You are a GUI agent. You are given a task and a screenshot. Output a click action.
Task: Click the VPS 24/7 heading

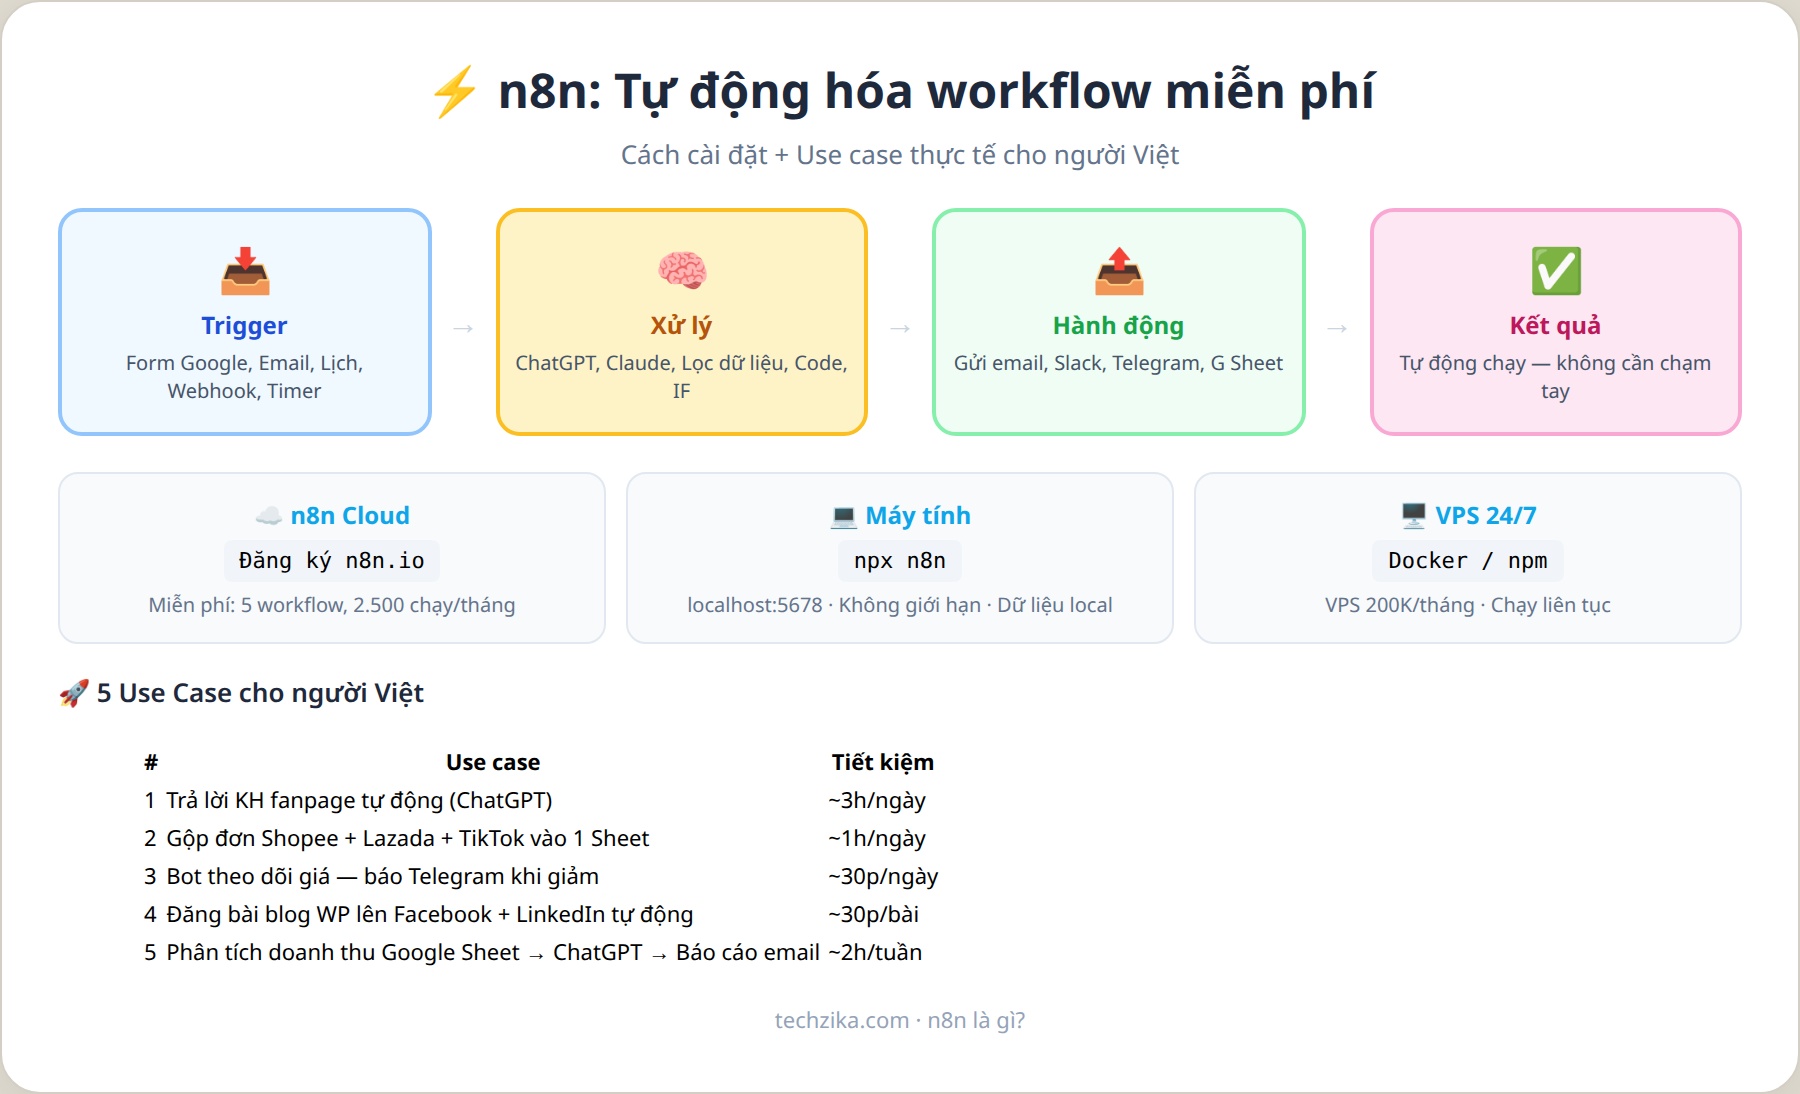click(1486, 516)
